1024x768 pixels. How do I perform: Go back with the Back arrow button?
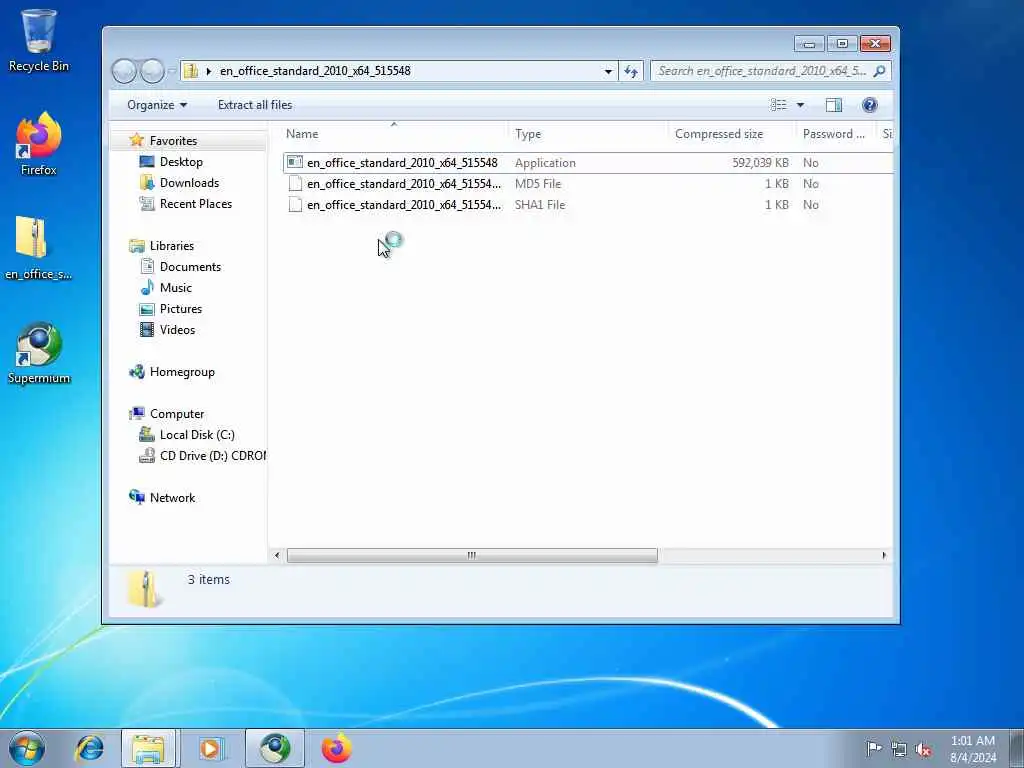pyautogui.click(x=124, y=71)
